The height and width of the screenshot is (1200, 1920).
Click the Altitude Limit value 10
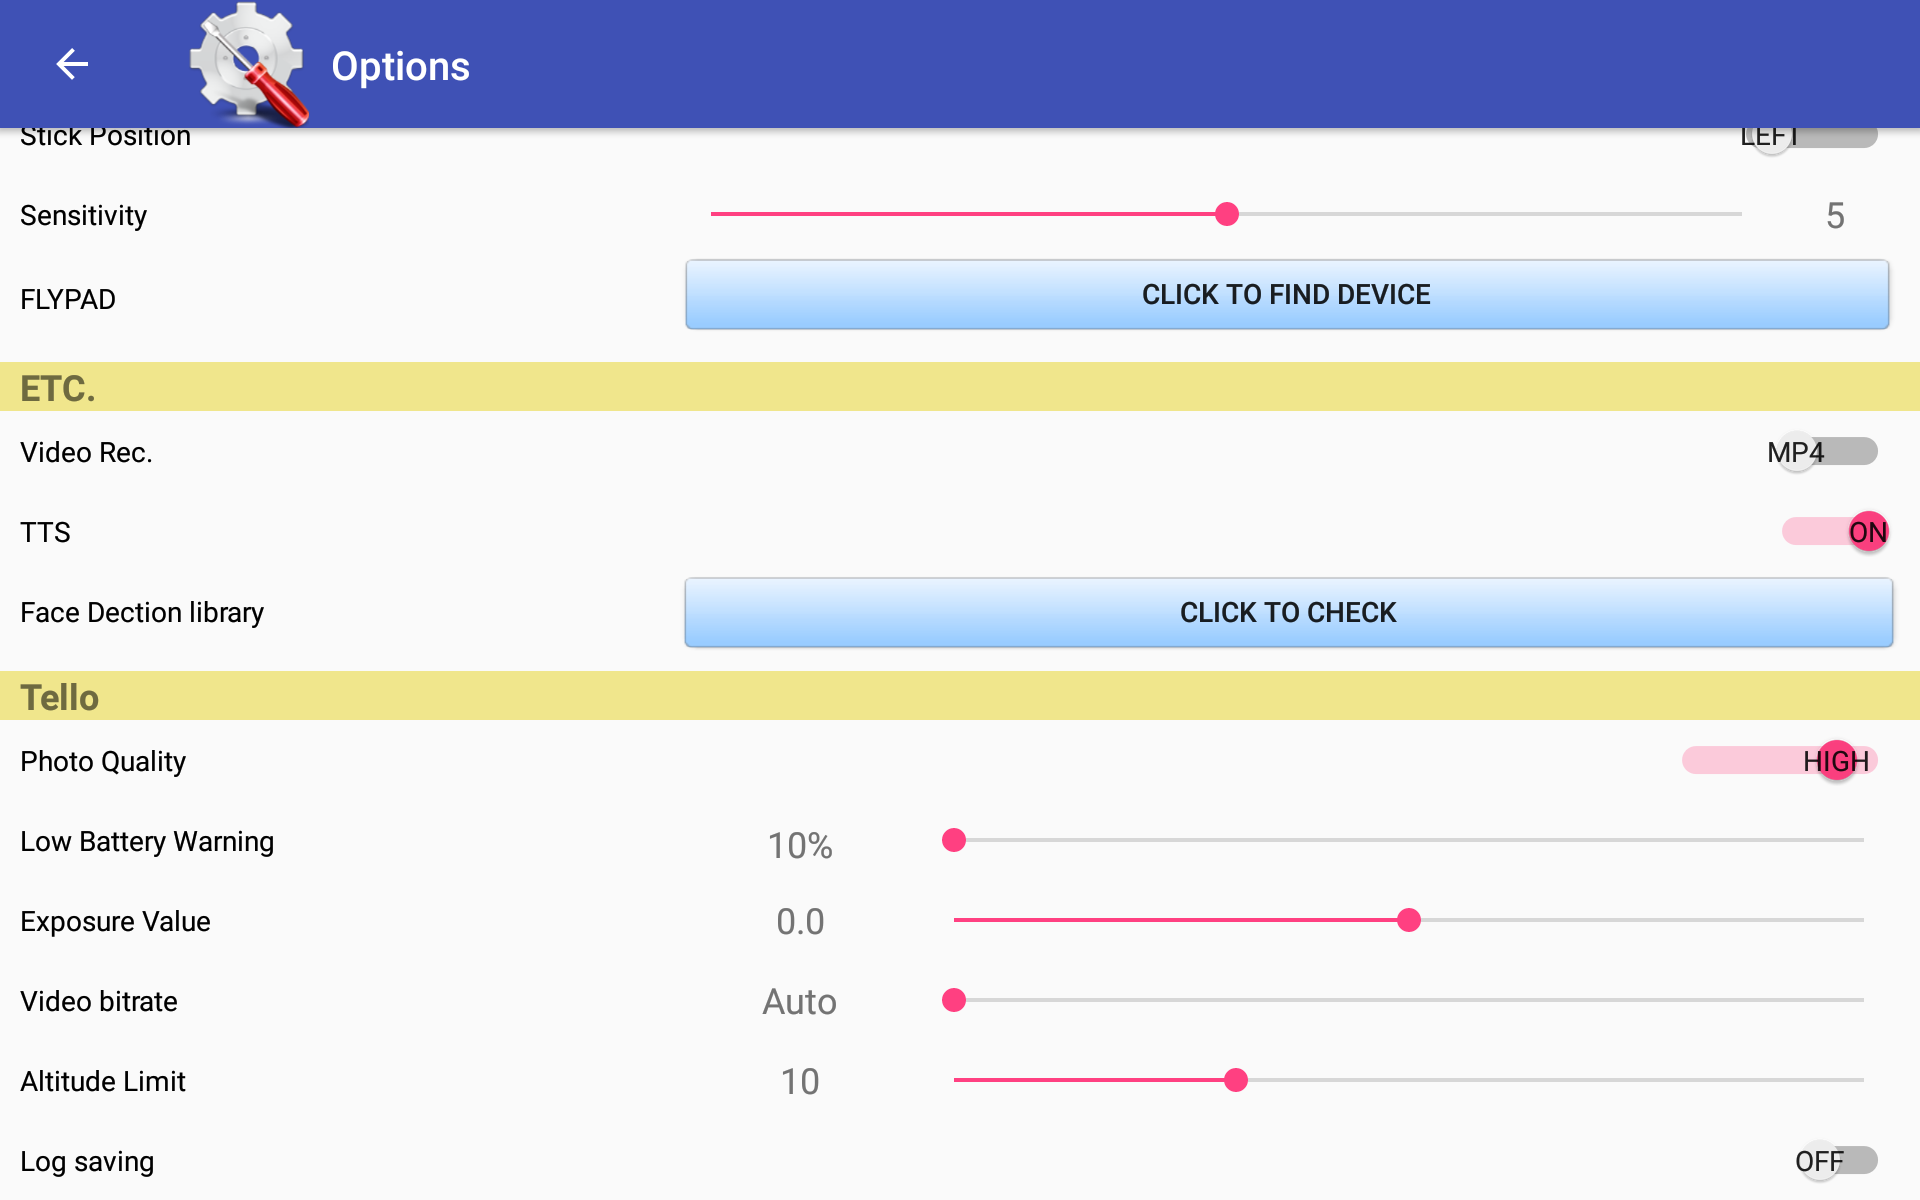coord(800,1081)
